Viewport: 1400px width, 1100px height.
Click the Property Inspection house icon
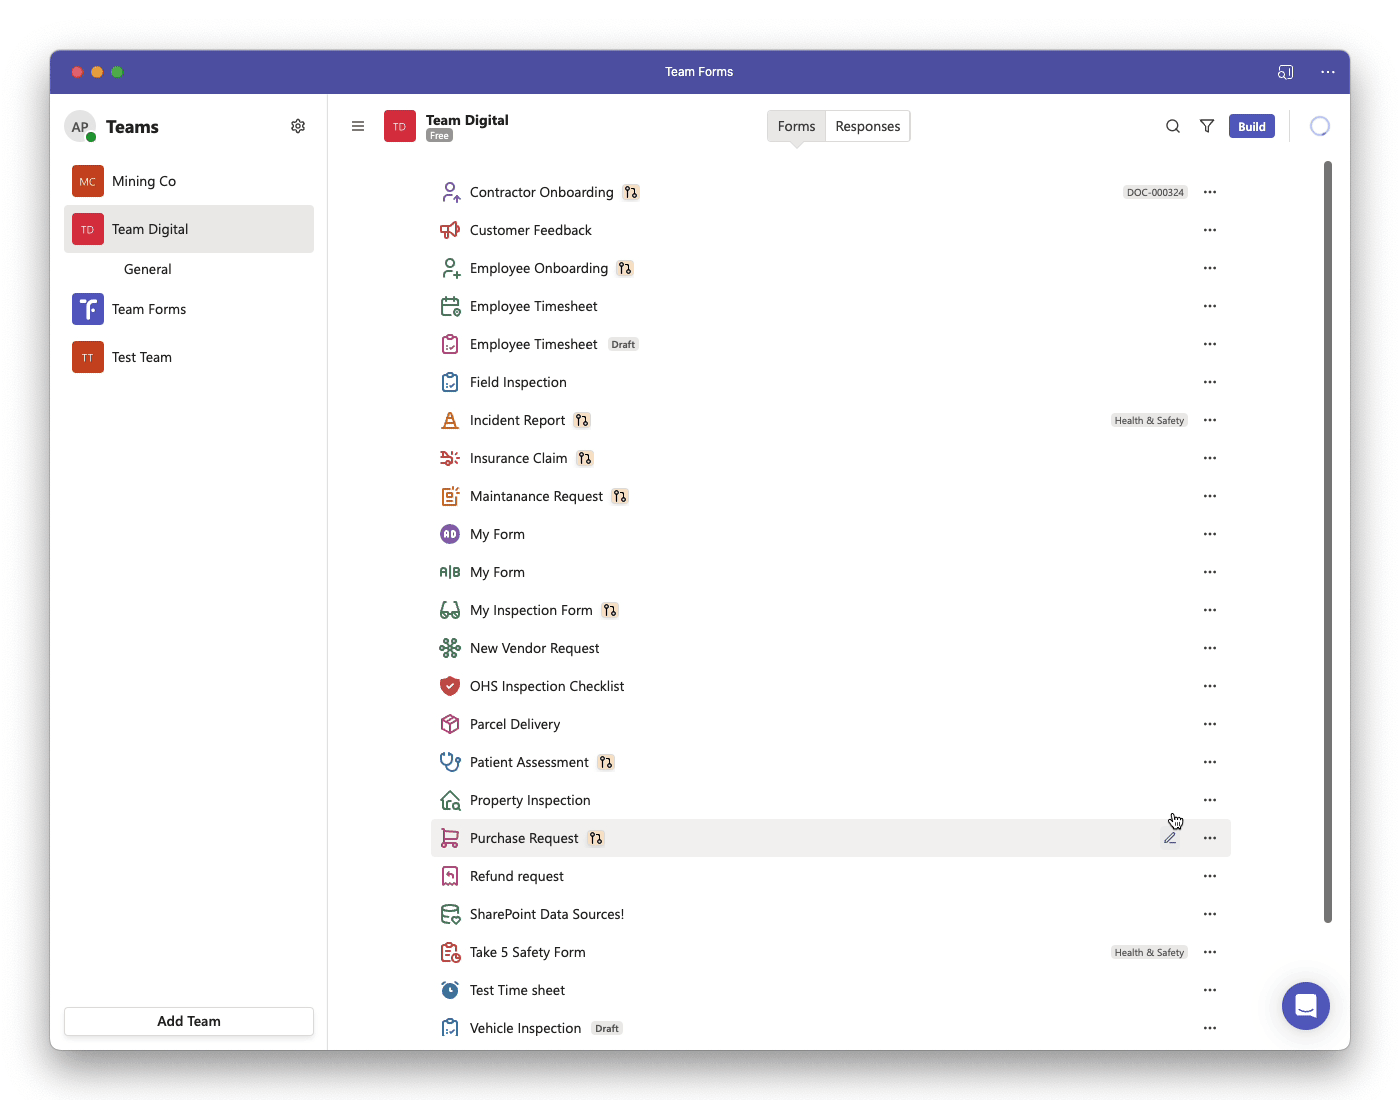[x=450, y=800]
